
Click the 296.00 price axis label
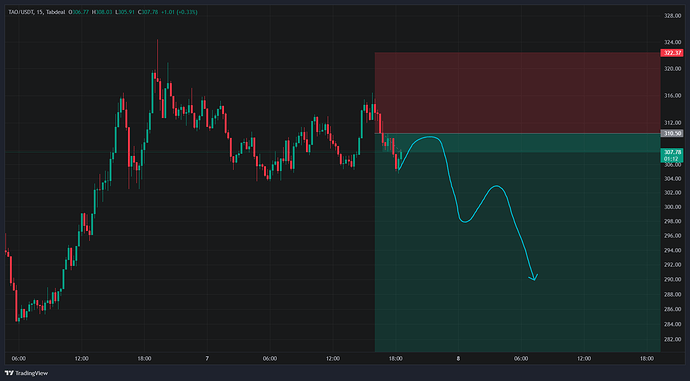[x=672, y=236]
